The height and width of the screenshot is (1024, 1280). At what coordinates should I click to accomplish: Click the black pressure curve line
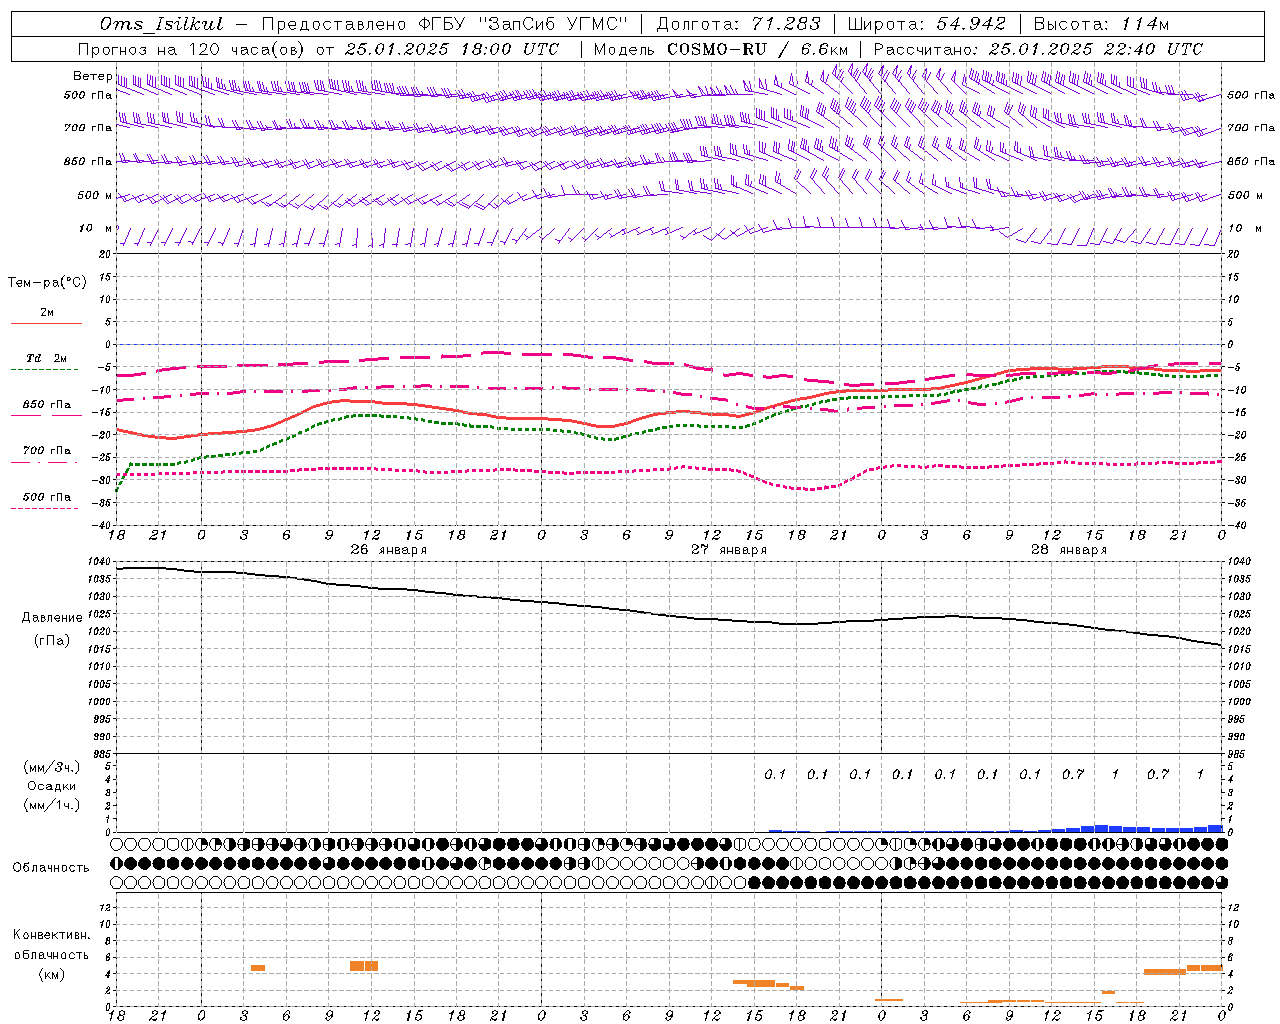(x=668, y=615)
